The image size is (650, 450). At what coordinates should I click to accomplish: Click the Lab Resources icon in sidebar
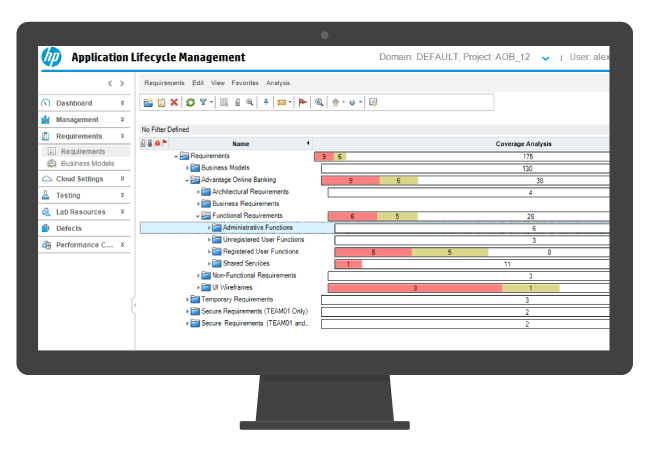[46, 212]
